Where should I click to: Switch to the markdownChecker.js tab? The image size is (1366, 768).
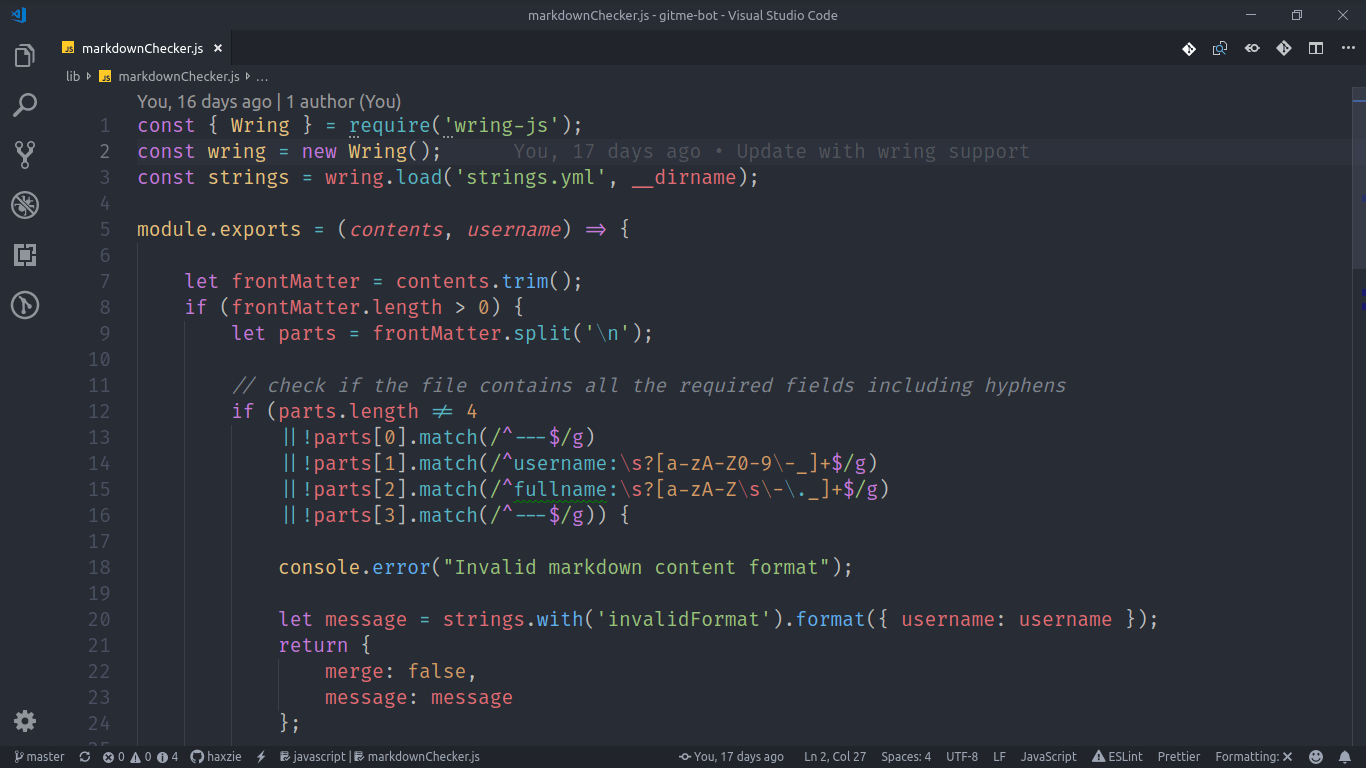(x=143, y=47)
